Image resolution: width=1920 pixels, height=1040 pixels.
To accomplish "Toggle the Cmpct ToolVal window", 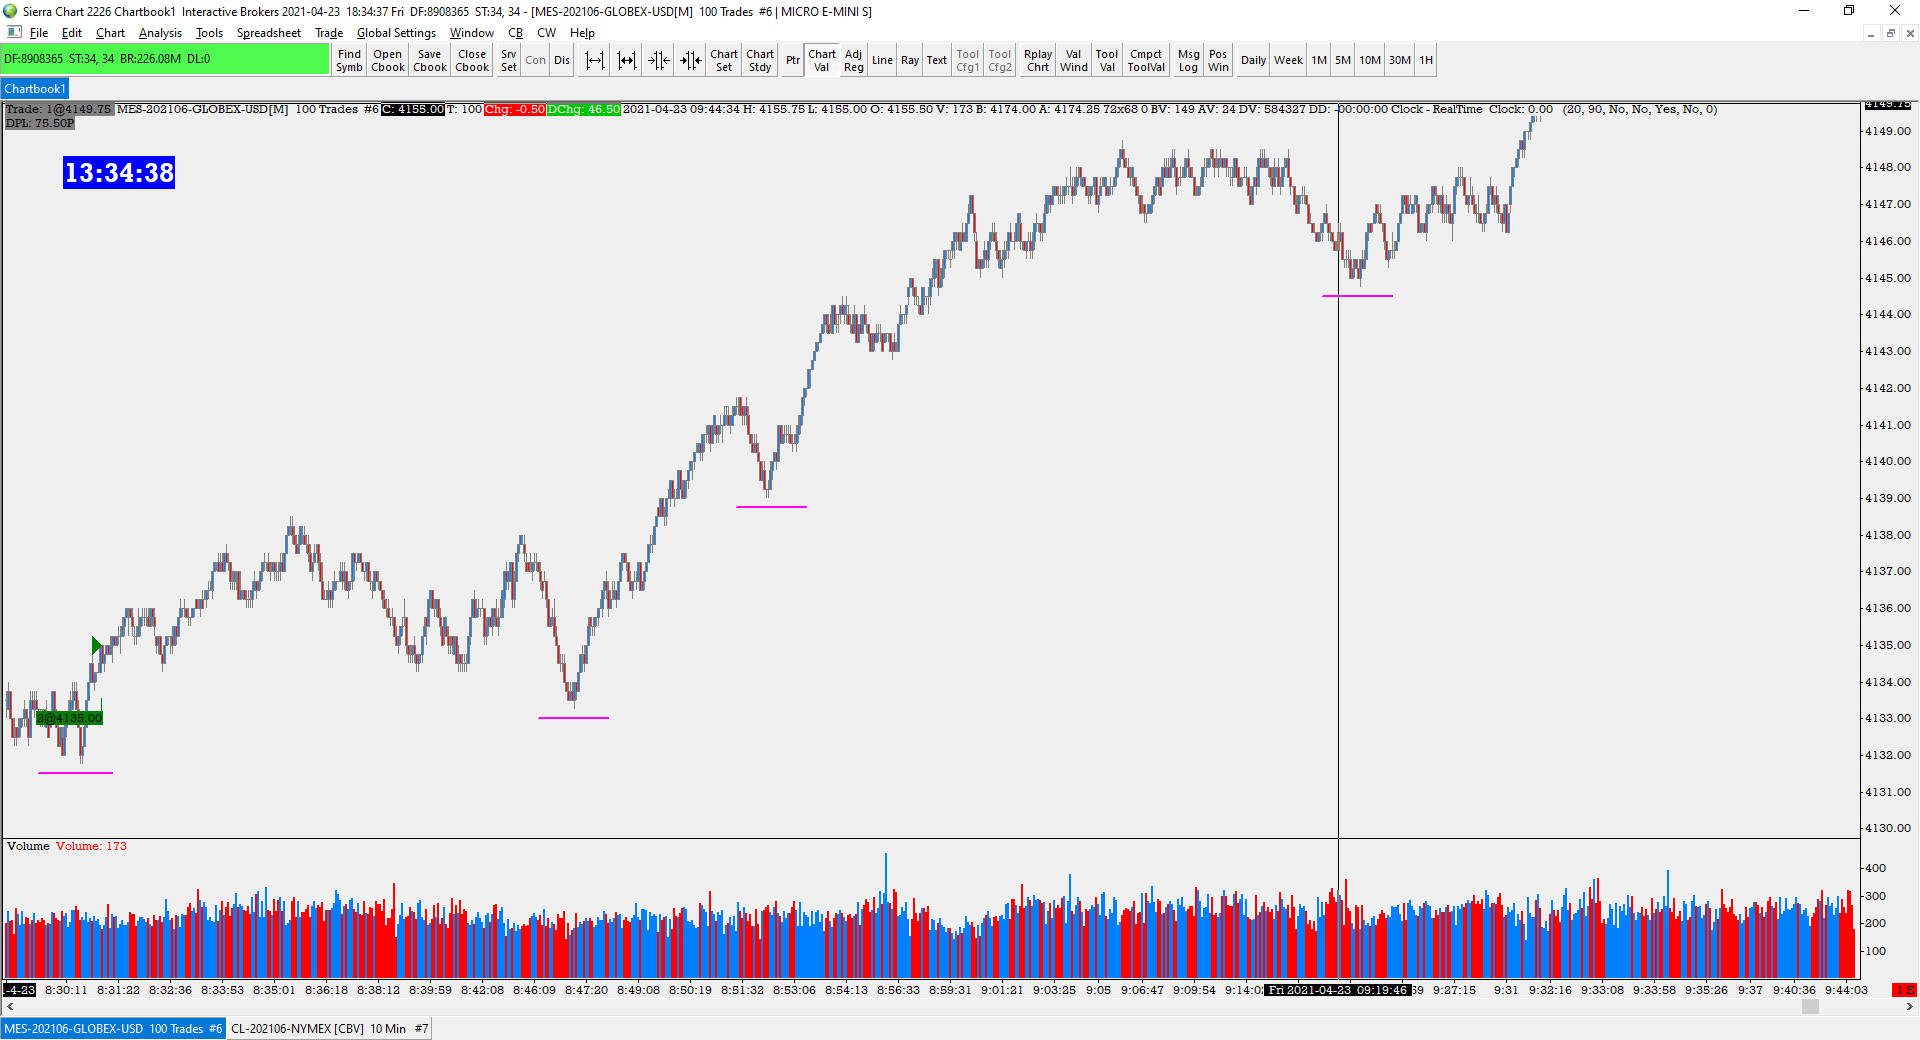I will pos(1146,61).
